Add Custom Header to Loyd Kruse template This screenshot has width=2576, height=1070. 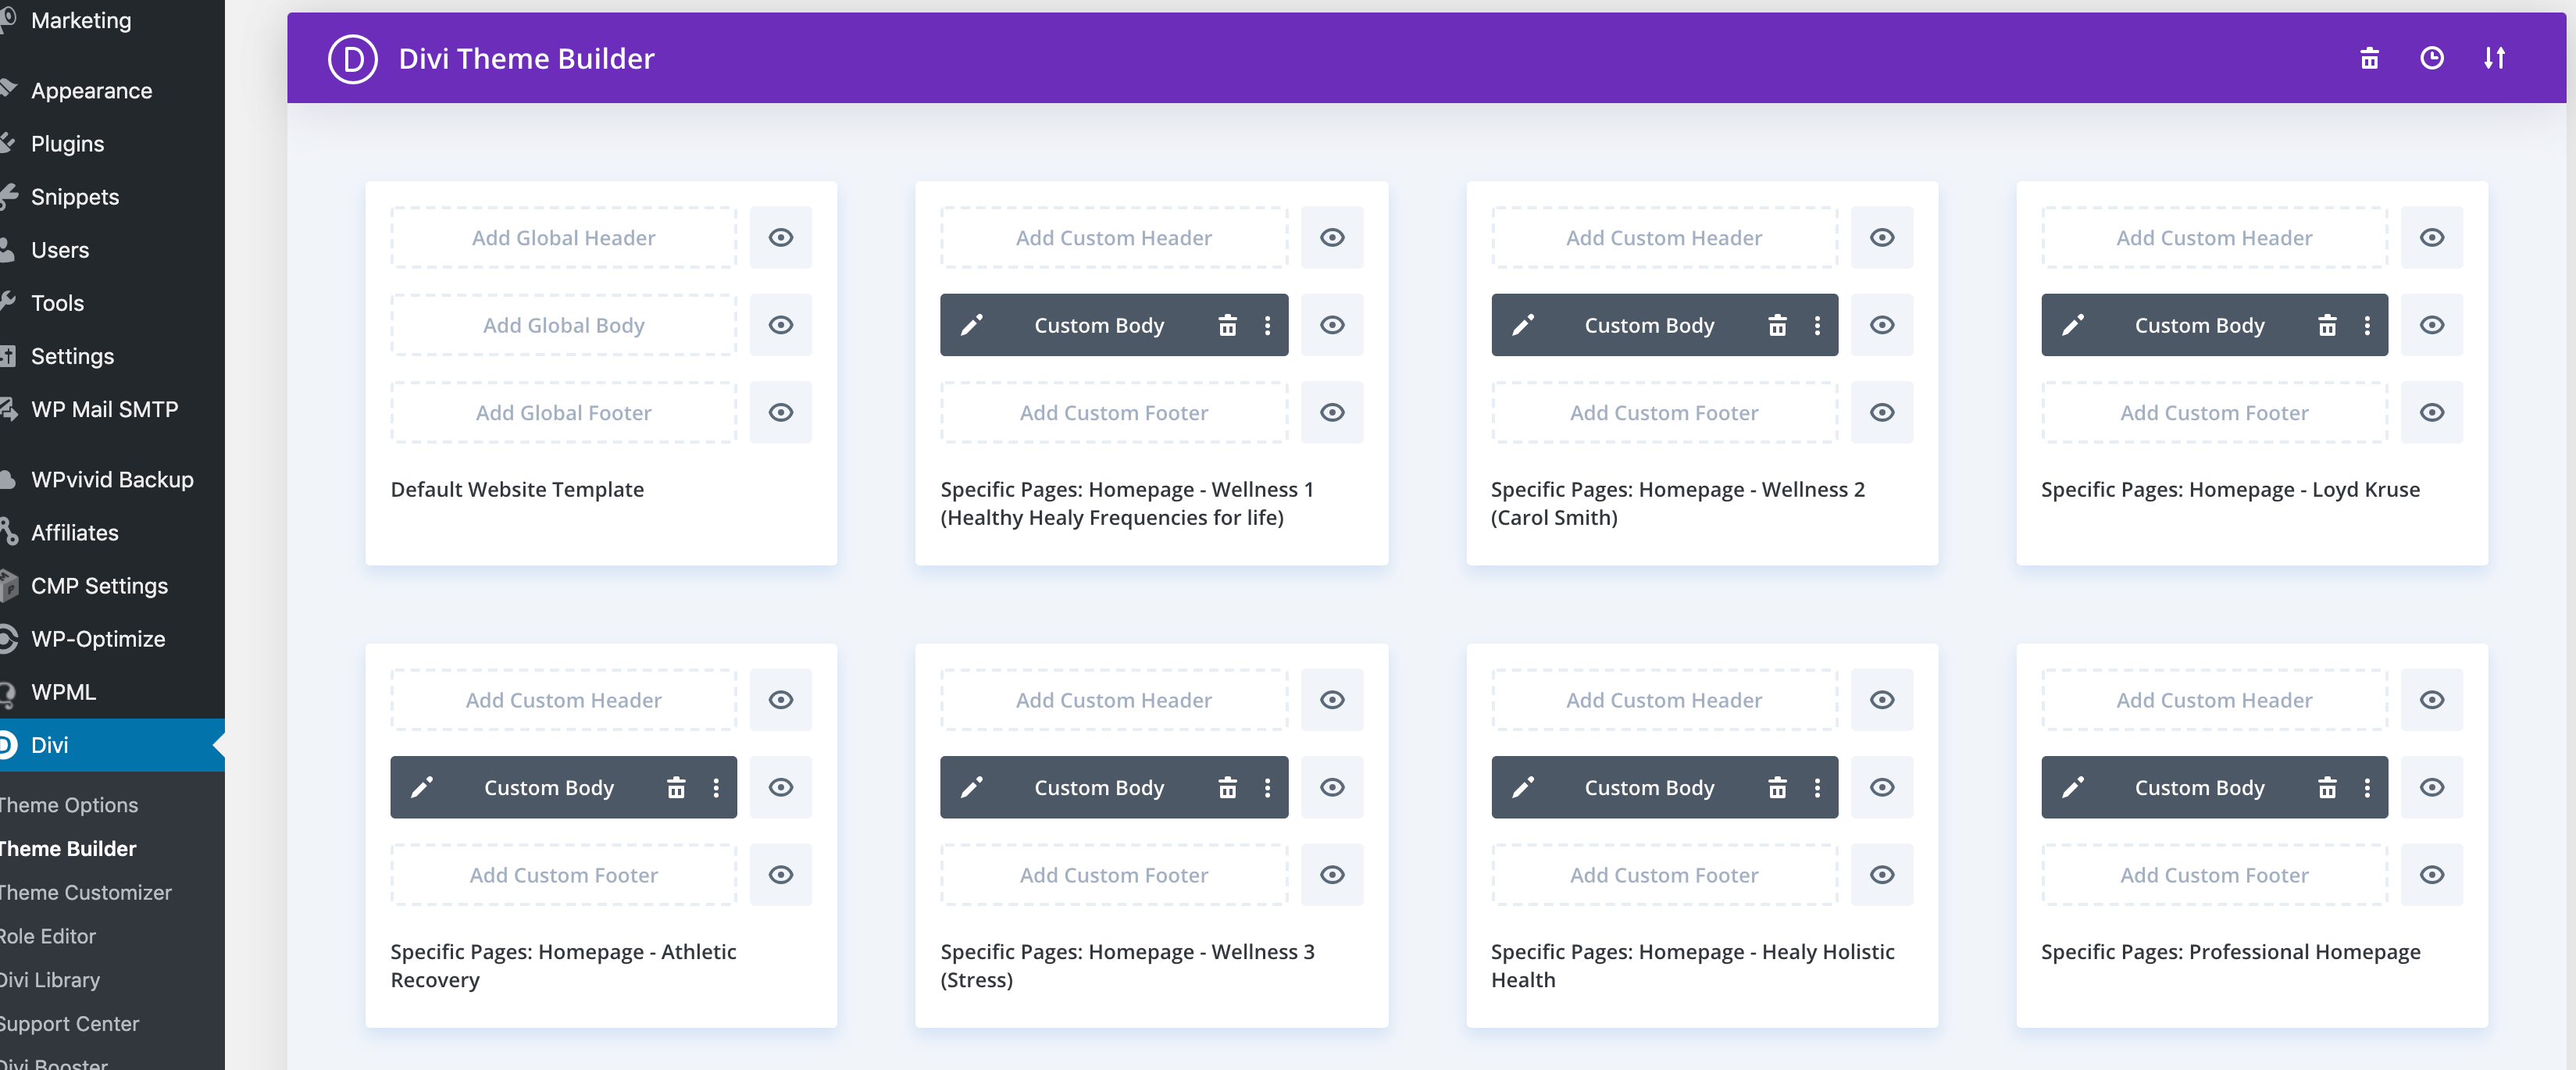pyautogui.click(x=2214, y=237)
